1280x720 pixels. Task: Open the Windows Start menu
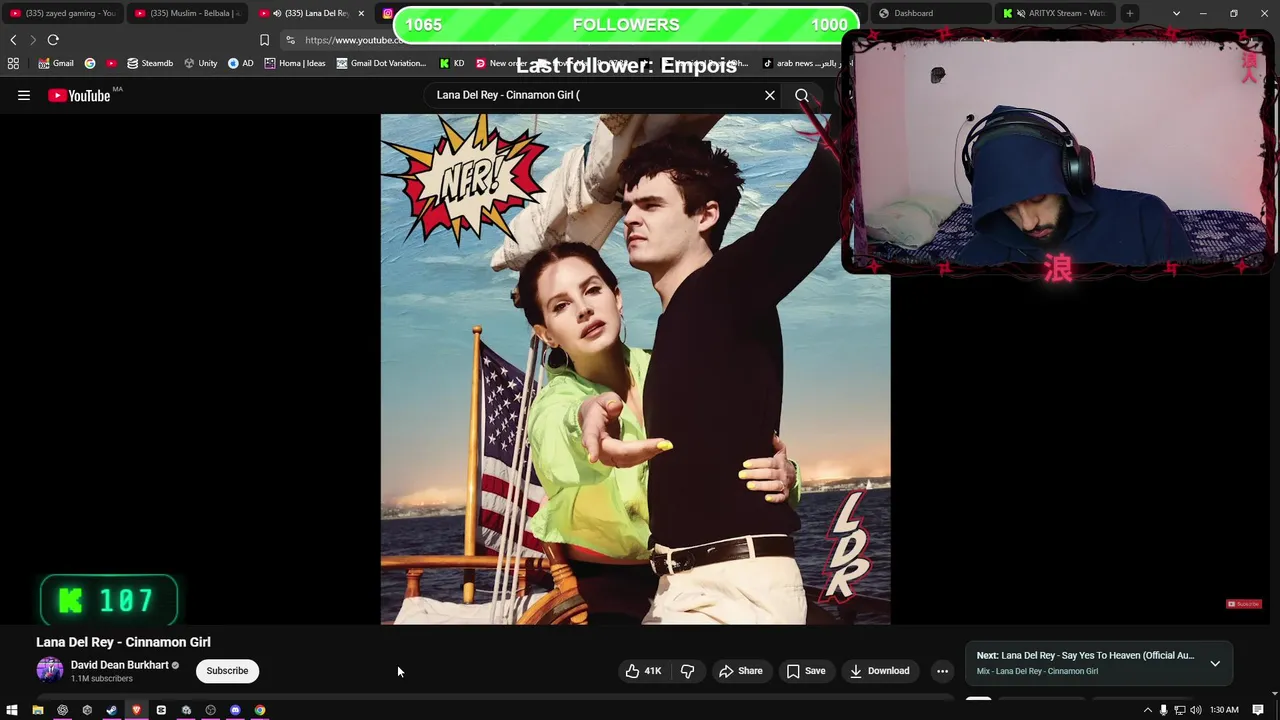pos(12,710)
